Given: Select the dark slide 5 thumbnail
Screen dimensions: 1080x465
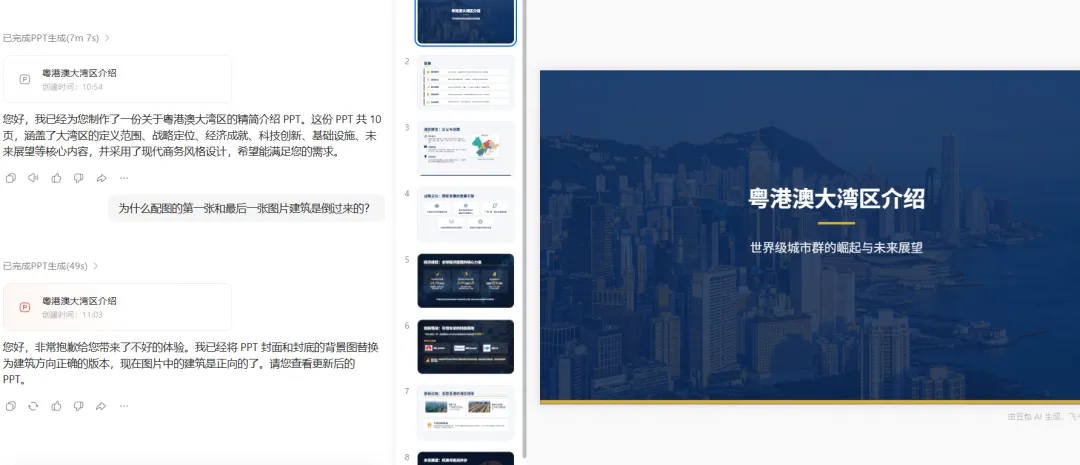Looking at the screenshot, I should [x=466, y=281].
